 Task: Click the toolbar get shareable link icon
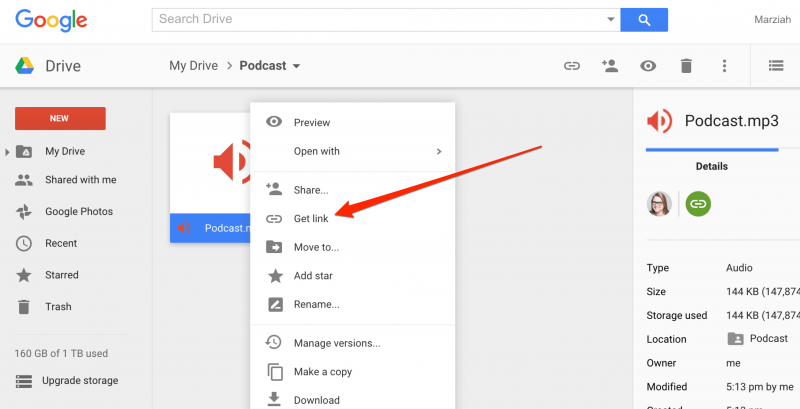coord(571,66)
